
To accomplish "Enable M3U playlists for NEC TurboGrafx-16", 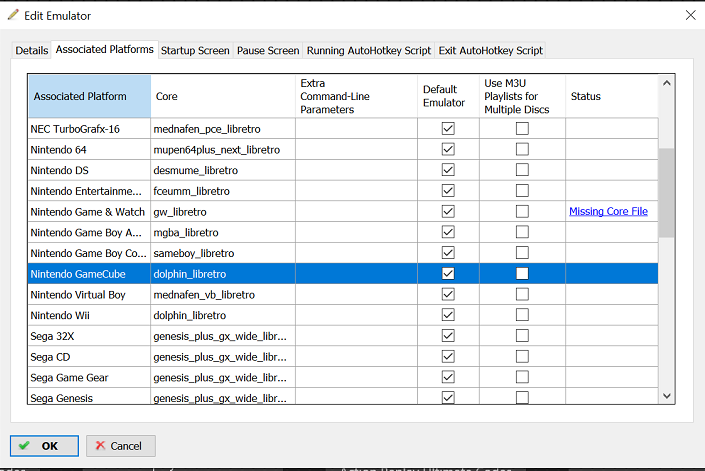I will [x=522, y=129].
